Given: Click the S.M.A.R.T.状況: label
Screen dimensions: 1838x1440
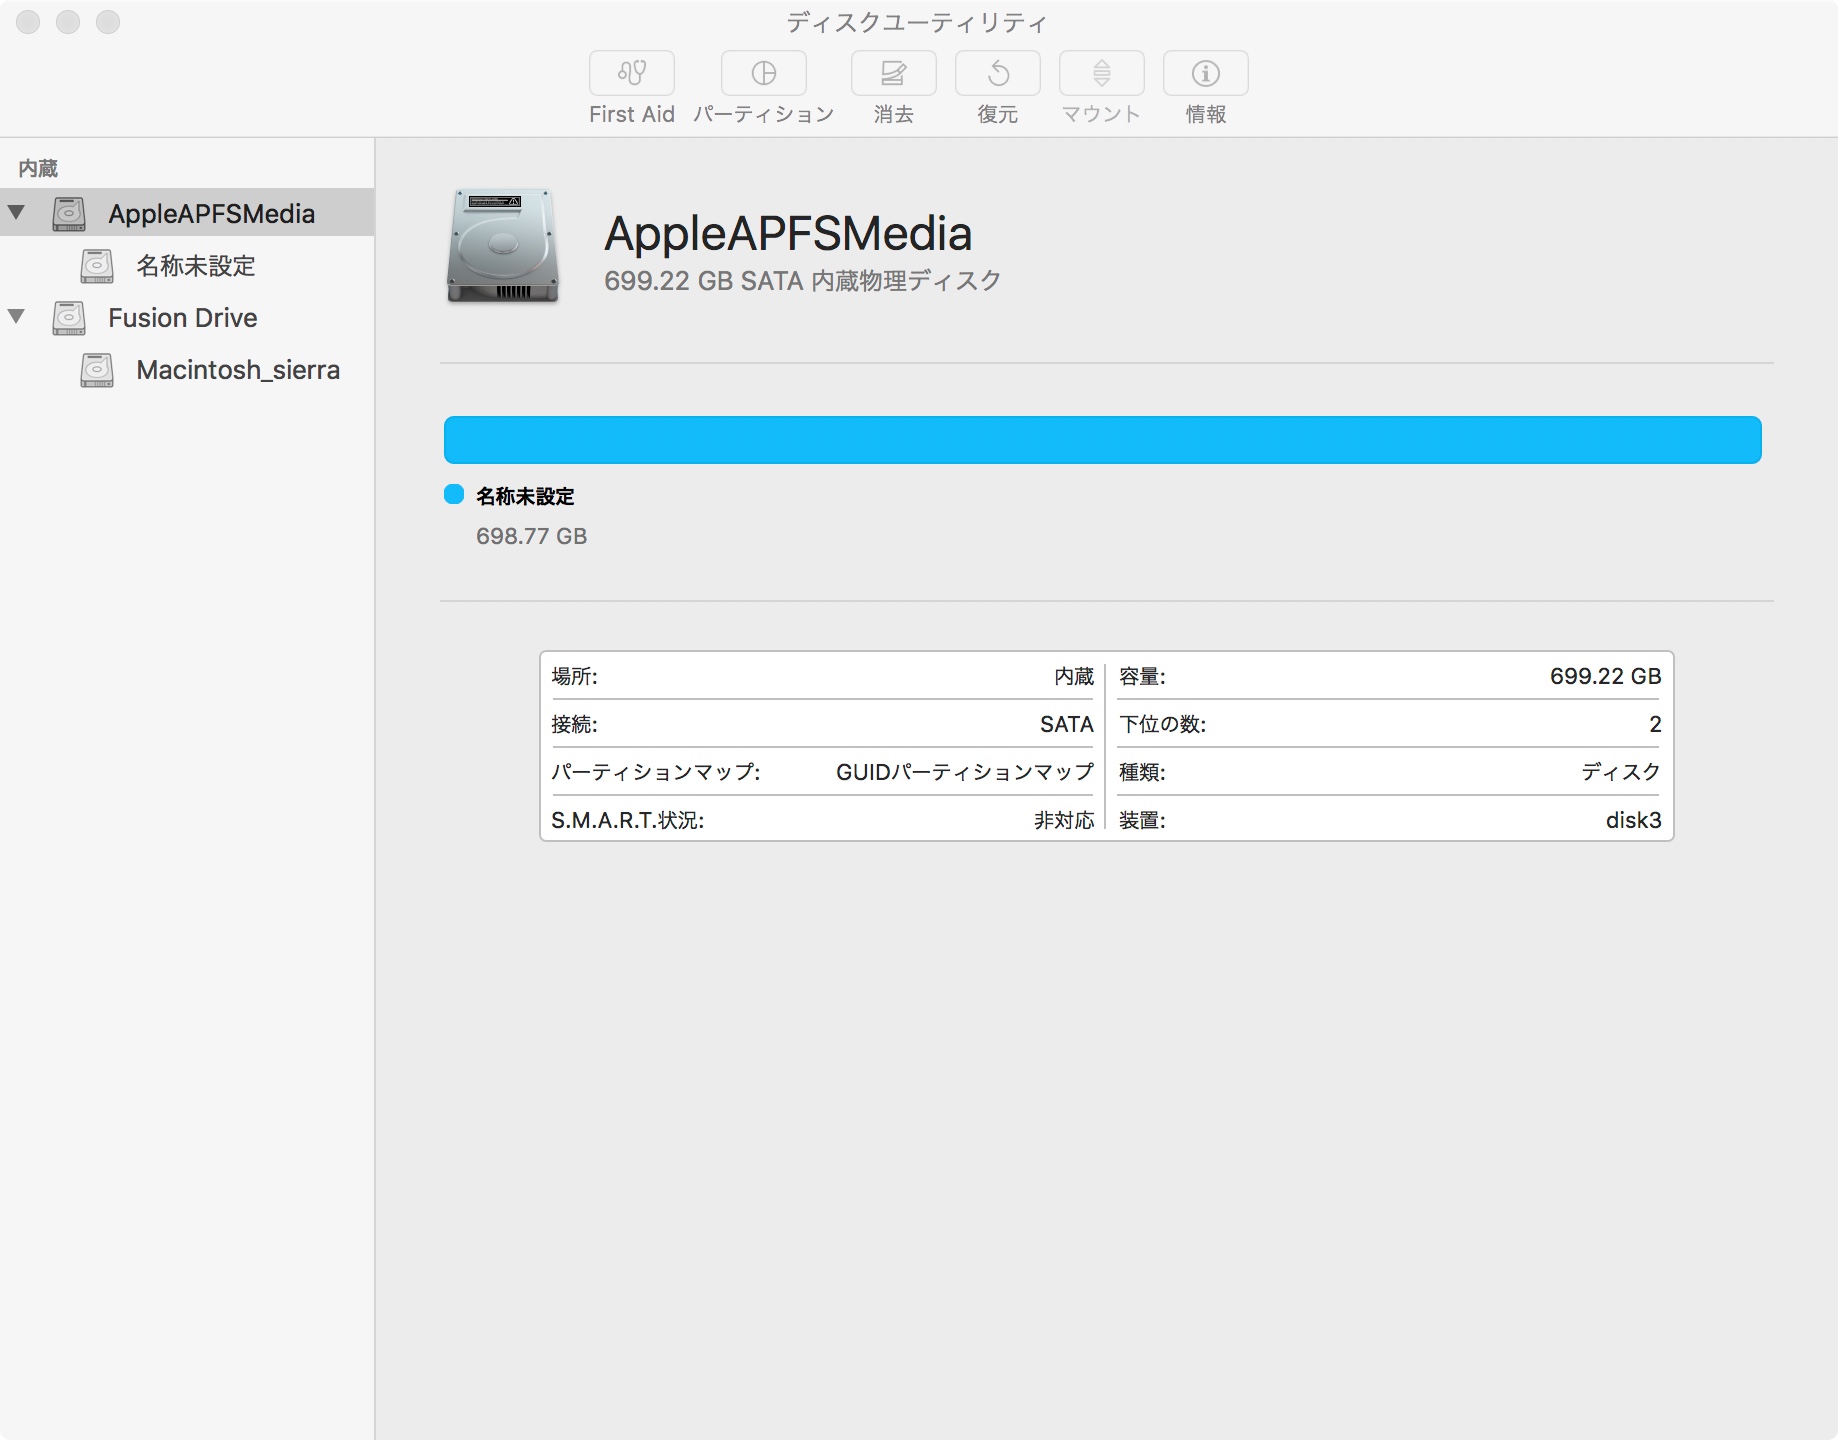Looking at the screenshot, I should [627, 820].
